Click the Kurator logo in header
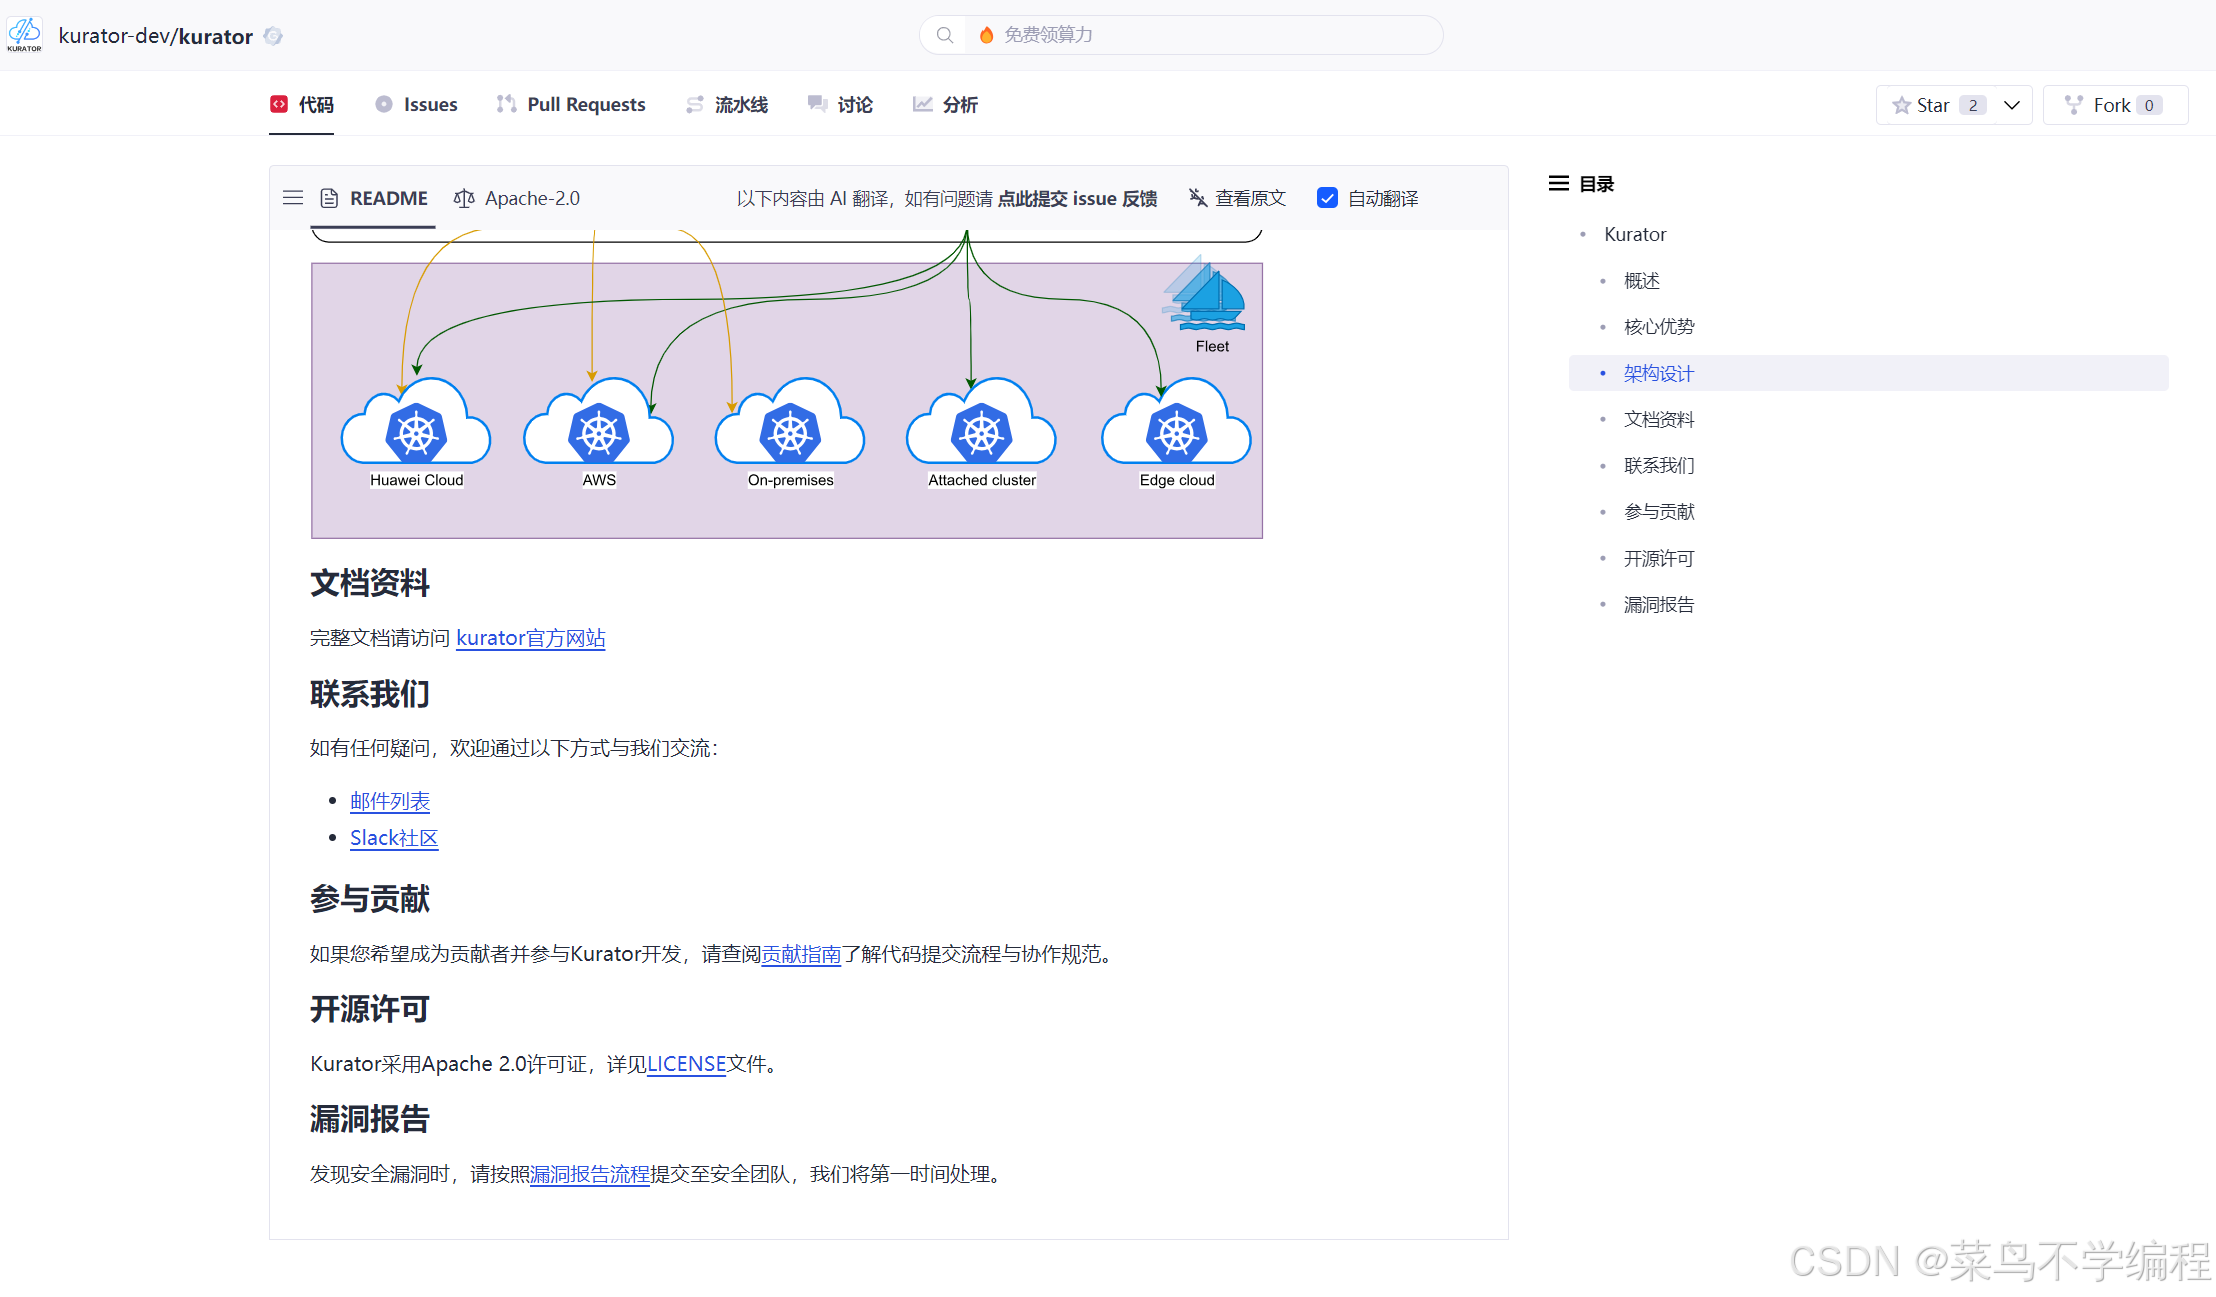The image size is (2216, 1297). tap(24, 35)
